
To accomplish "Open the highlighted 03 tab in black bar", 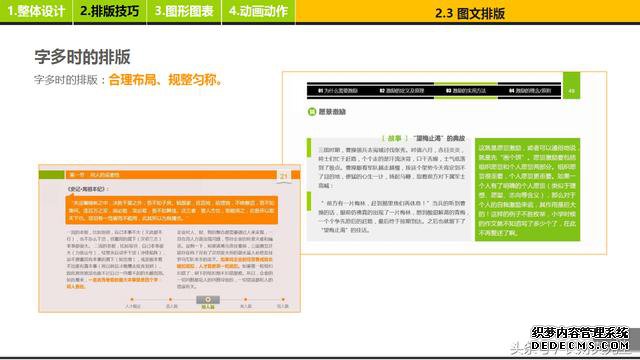I will tap(466, 91).
